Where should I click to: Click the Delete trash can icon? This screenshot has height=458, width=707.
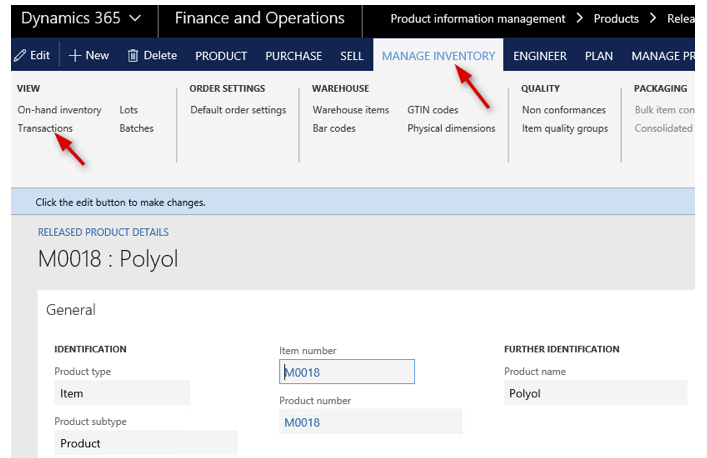133,55
